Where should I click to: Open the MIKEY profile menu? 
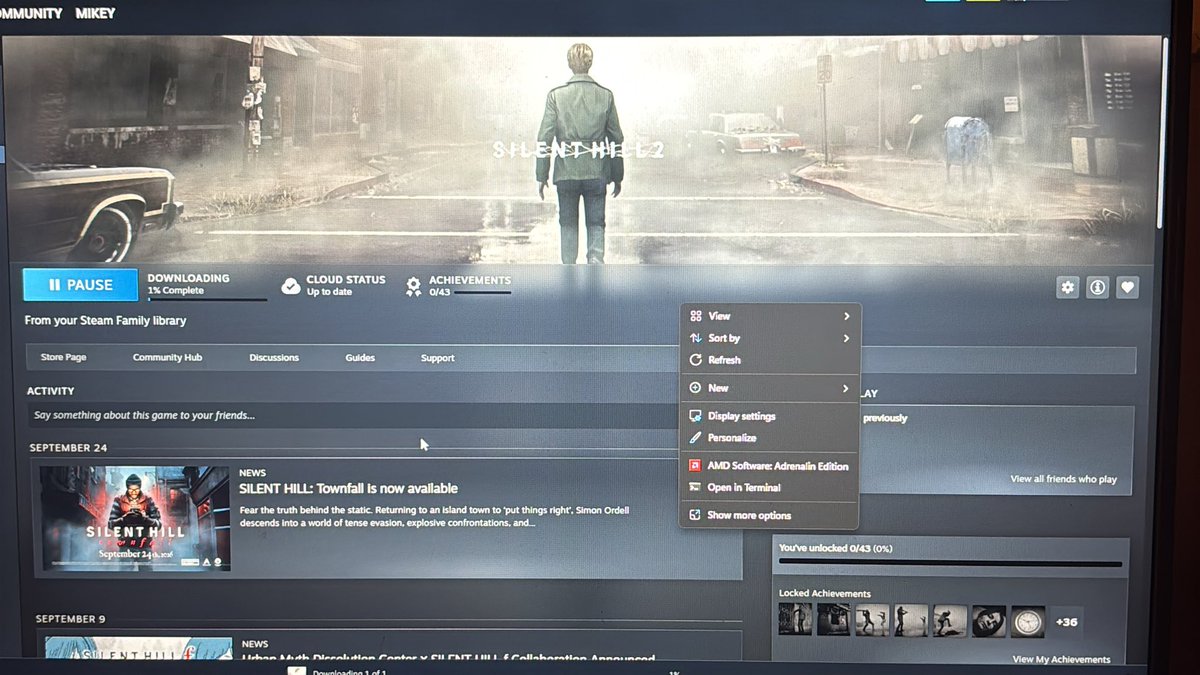tap(95, 14)
